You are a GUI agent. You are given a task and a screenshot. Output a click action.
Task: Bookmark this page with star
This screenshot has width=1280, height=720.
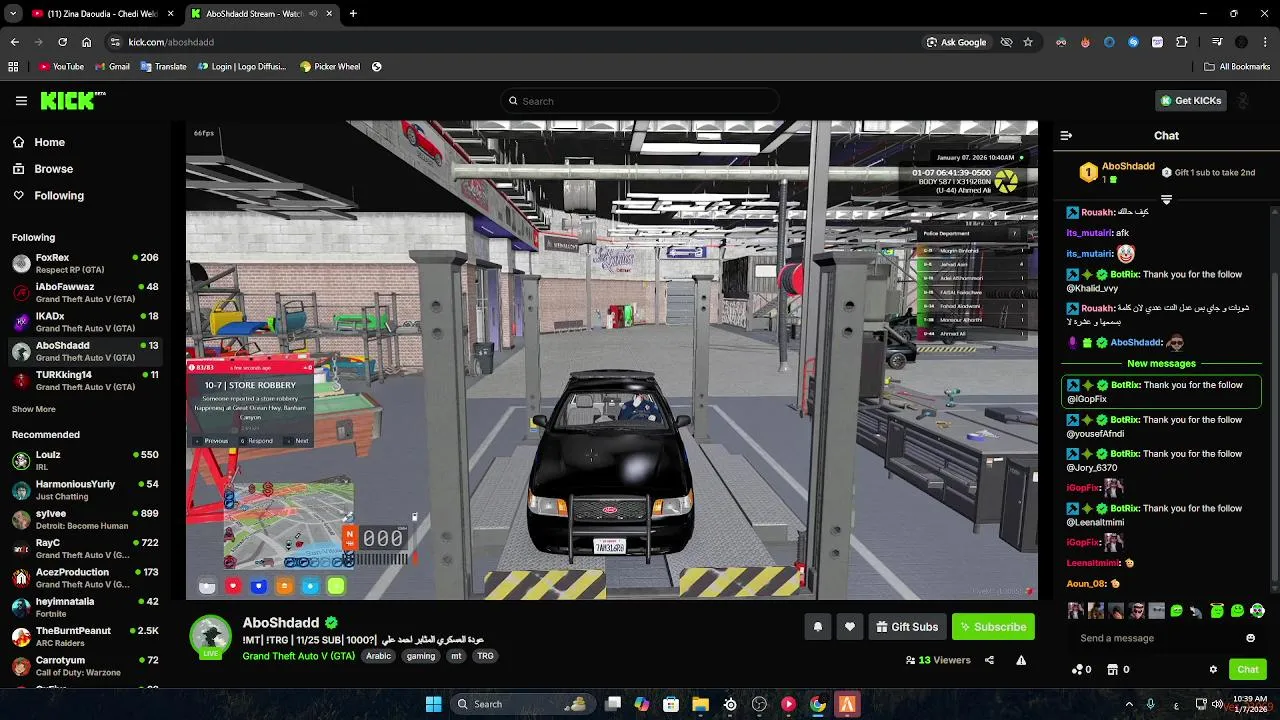point(1027,42)
